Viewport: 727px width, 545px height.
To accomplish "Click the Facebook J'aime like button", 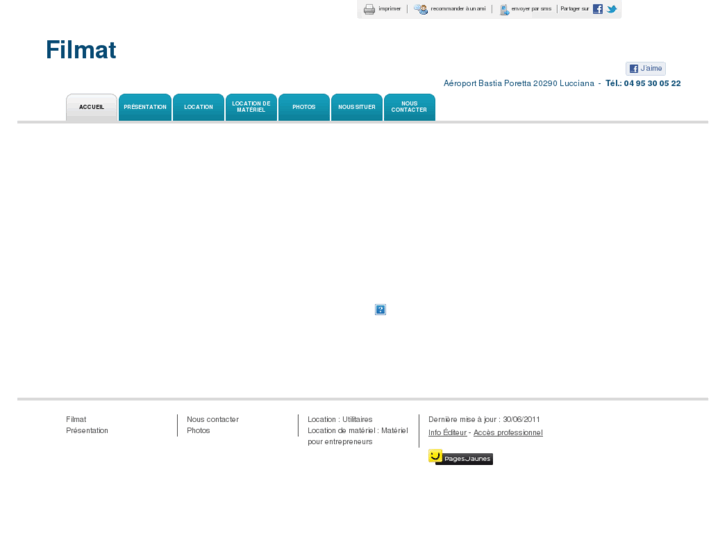I will 646,69.
